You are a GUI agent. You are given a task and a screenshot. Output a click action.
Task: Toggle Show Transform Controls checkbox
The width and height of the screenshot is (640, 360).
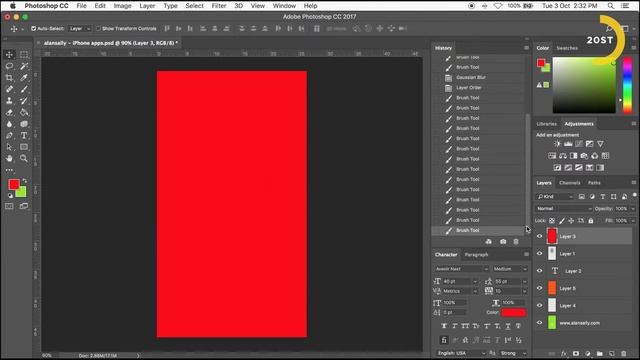[98, 29]
